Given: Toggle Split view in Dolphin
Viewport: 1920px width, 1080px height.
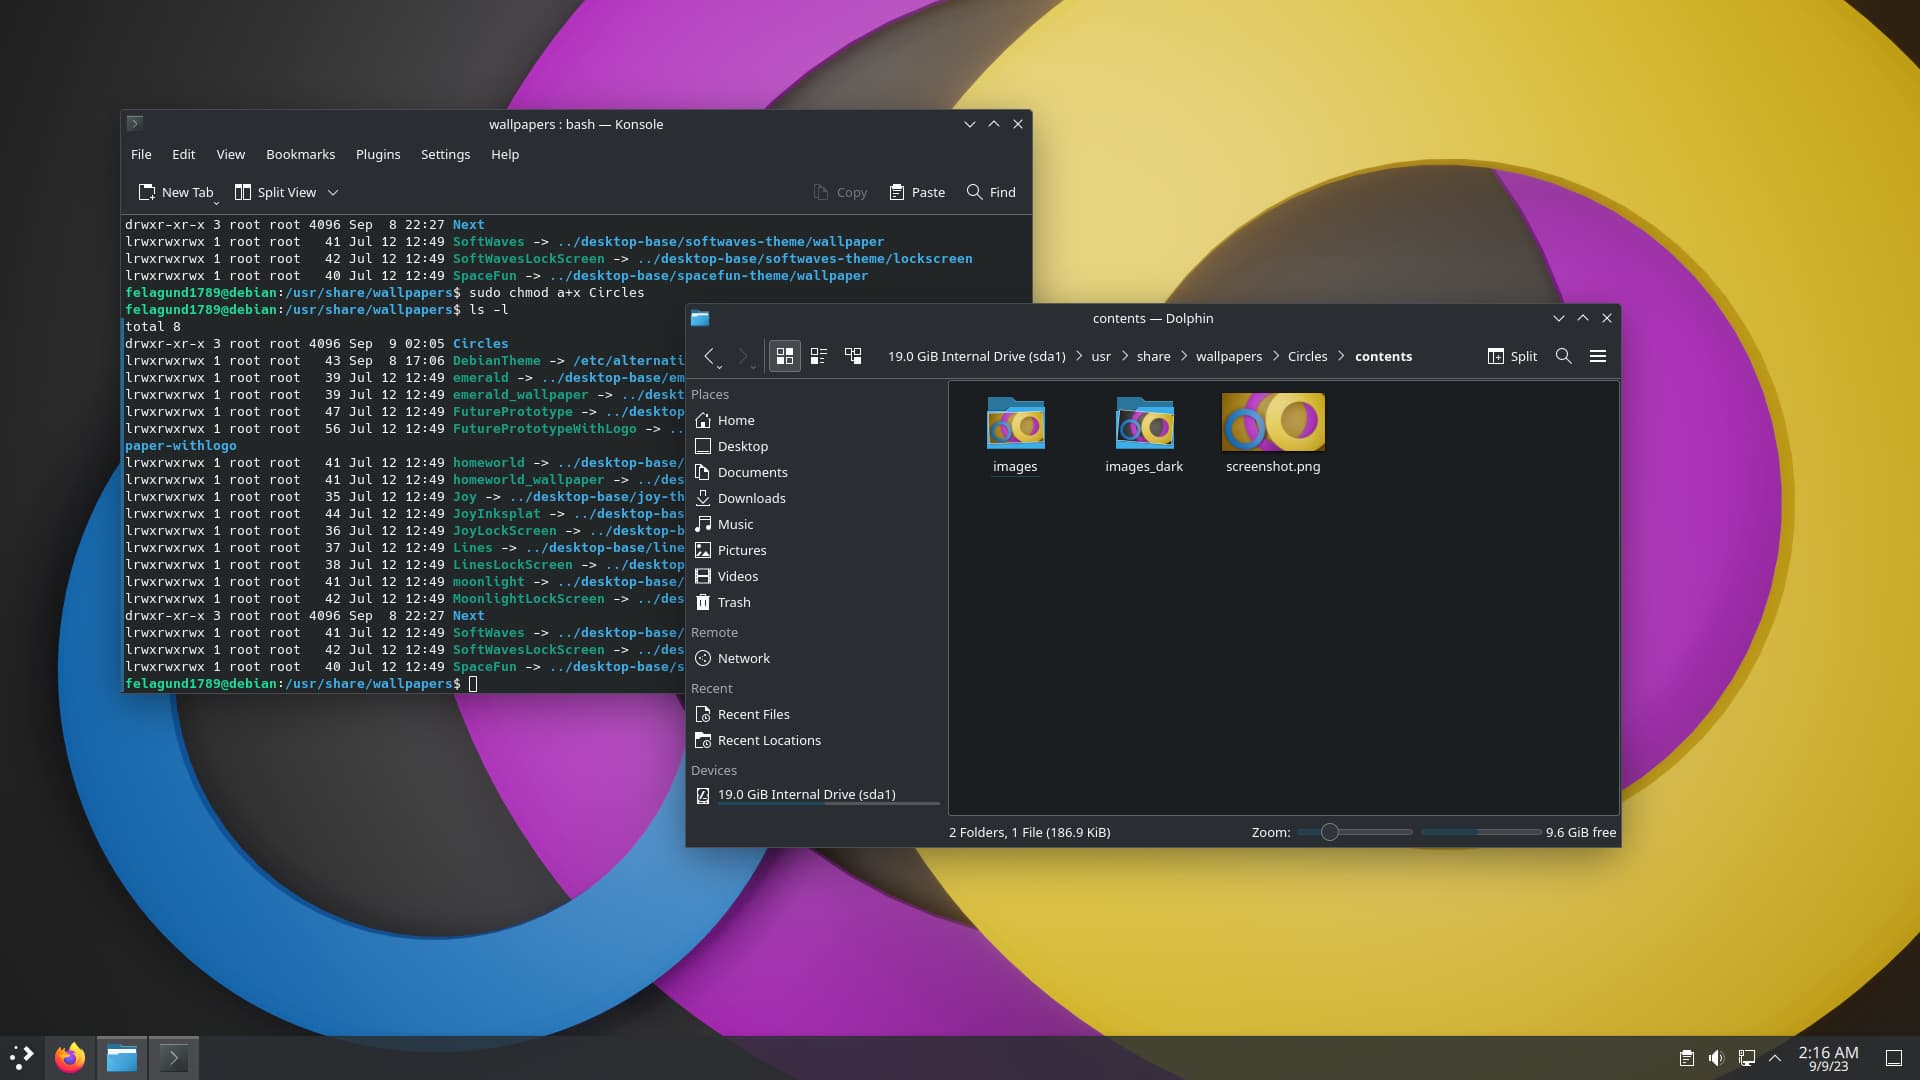Looking at the screenshot, I should pos(1511,355).
